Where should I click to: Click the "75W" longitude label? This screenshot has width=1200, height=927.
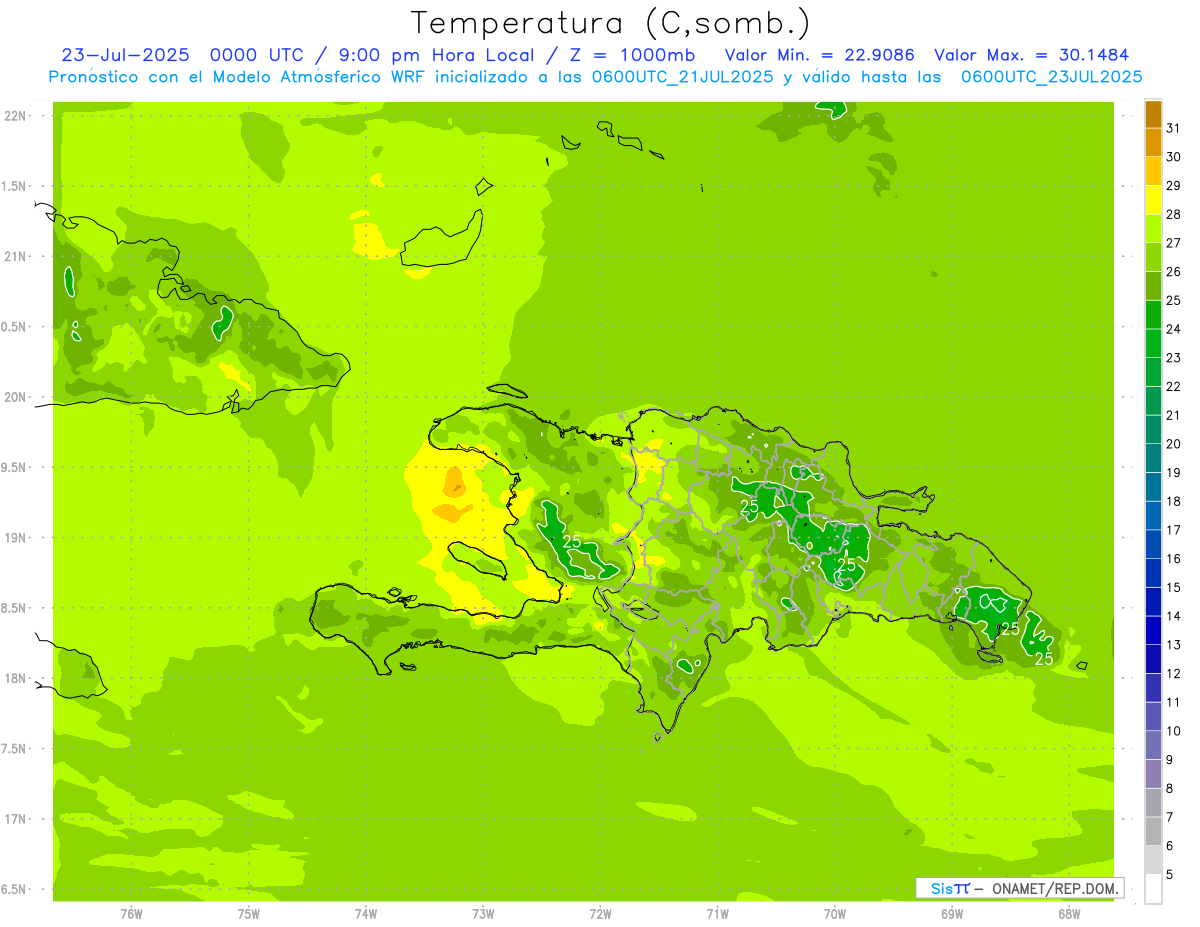pyautogui.click(x=249, y=914)
